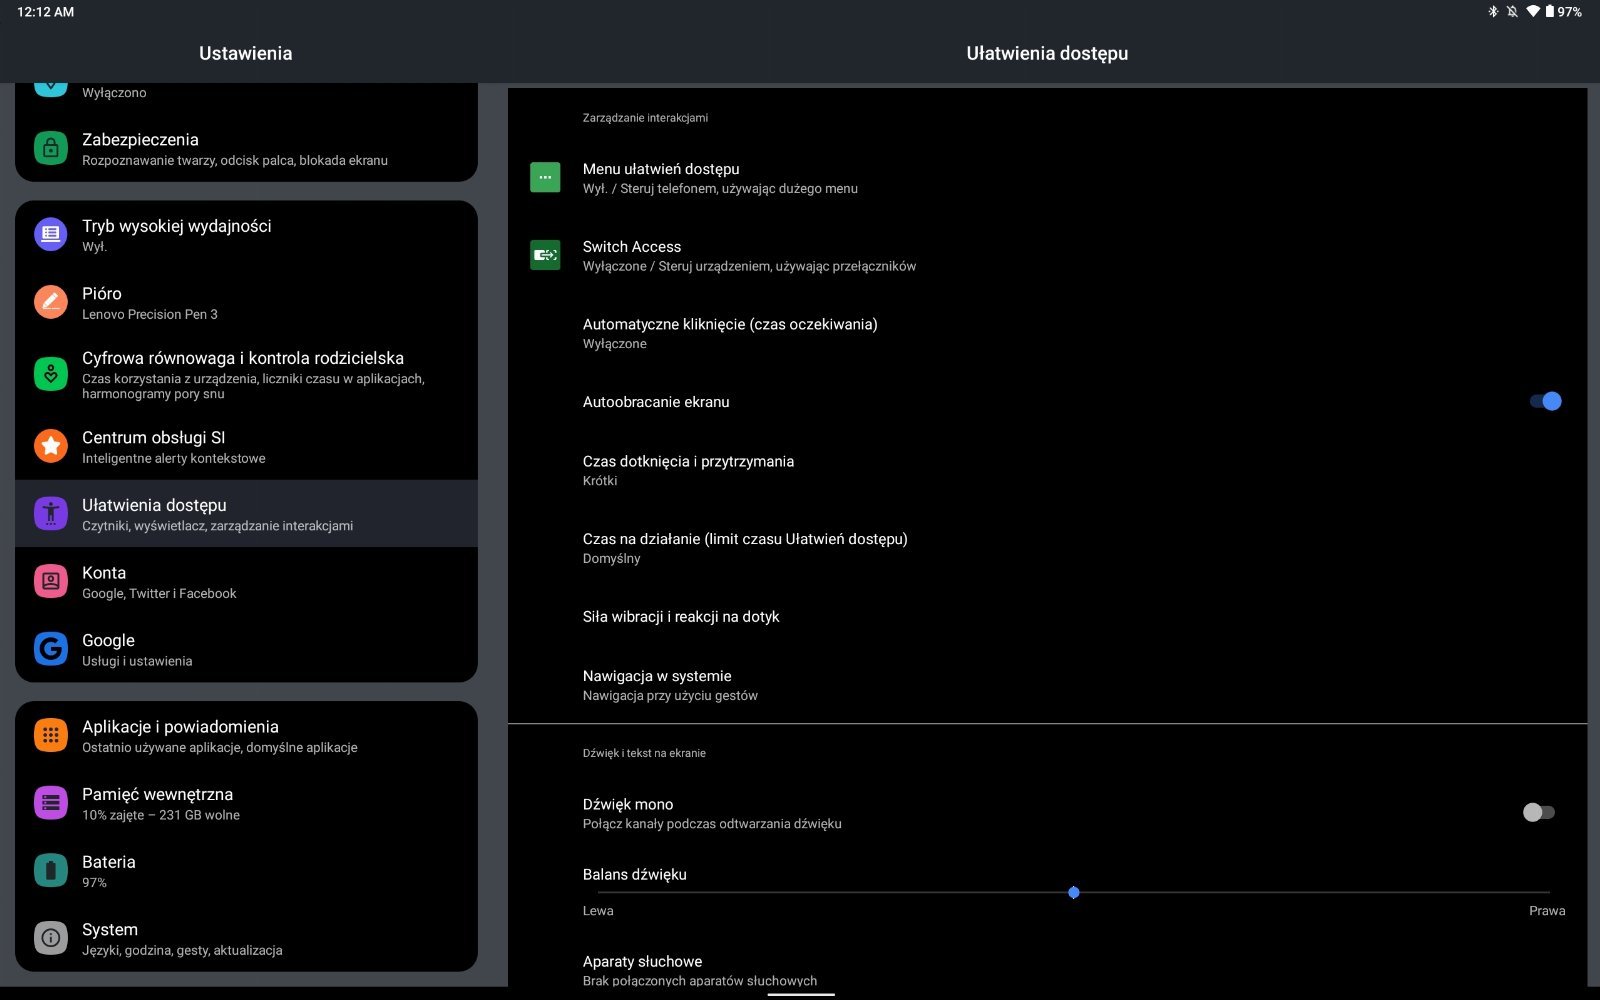Screen dimensions: 1600x1000
Task: Open Nawigacja w systemie settings
Action: 670,685
